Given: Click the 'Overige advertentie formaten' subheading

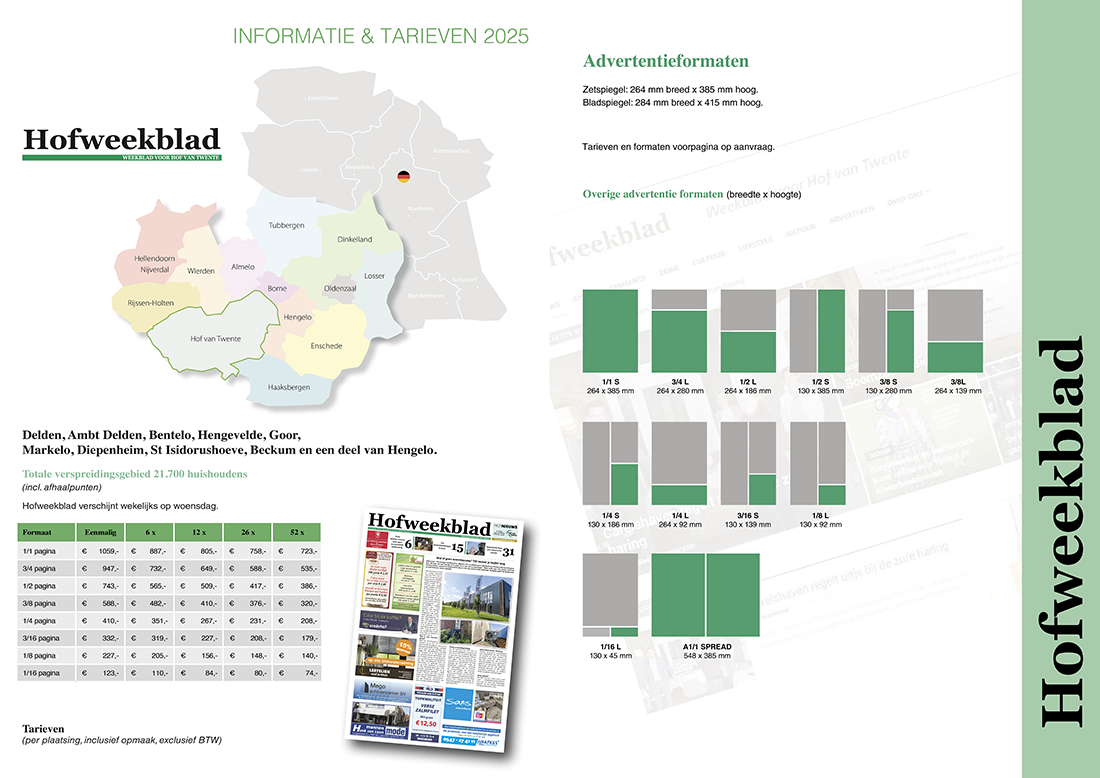Looking at the screenshot, I should click(652, 194).
